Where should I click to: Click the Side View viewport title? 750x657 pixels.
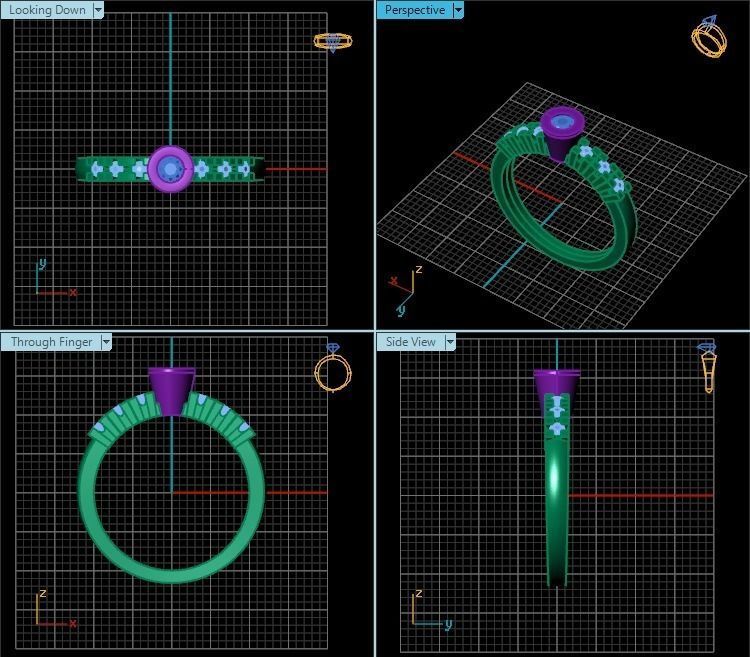coord(410,342)
